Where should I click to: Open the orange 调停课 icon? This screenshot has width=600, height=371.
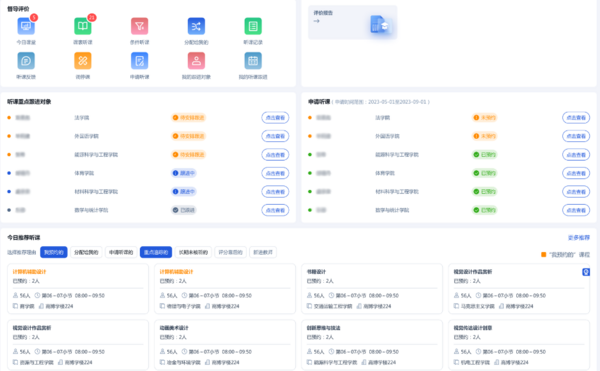(83, 61)
